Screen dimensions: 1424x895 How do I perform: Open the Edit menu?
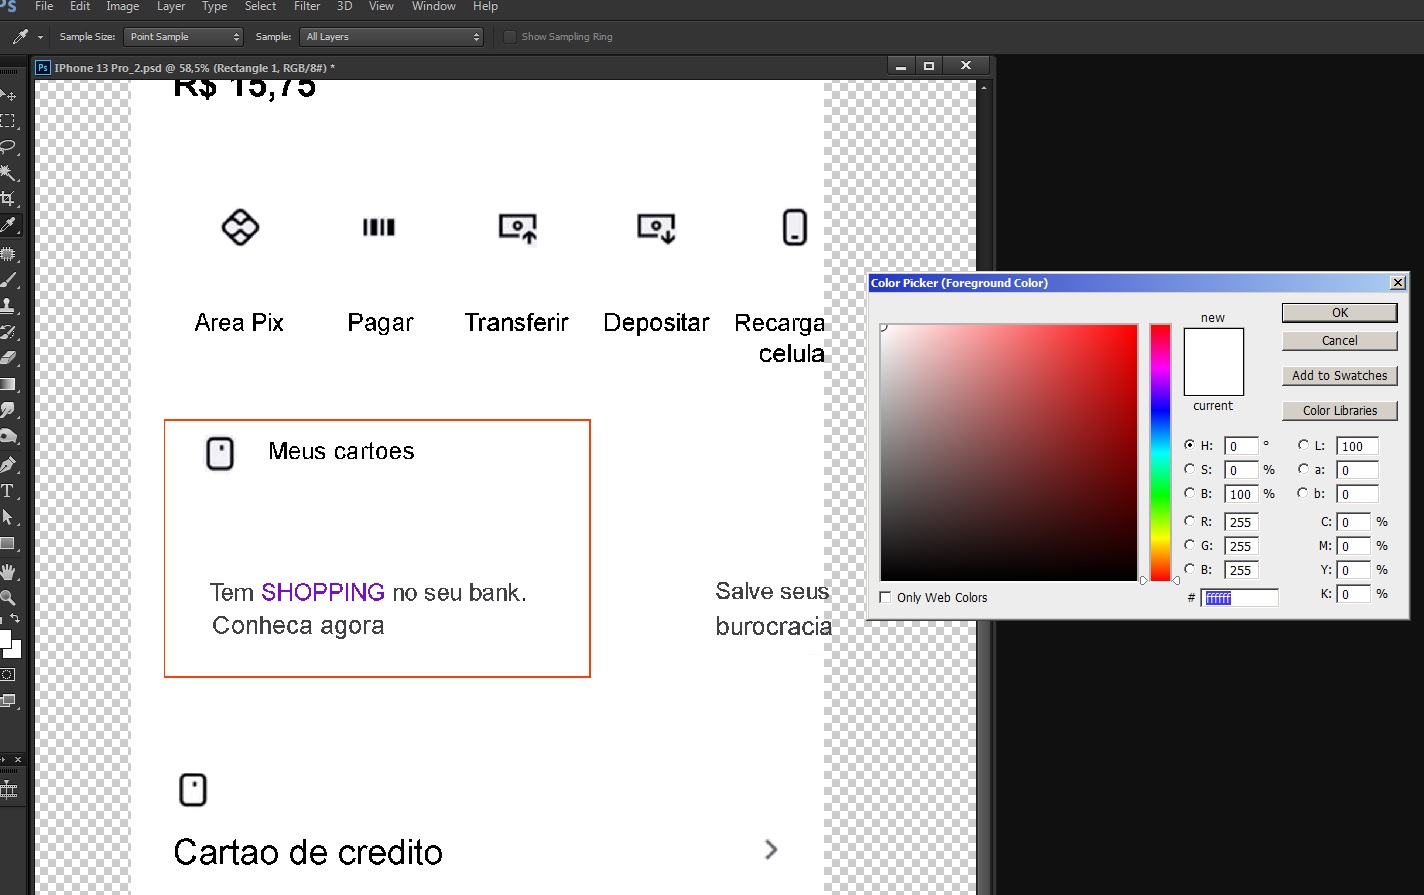tap(80, 6)
